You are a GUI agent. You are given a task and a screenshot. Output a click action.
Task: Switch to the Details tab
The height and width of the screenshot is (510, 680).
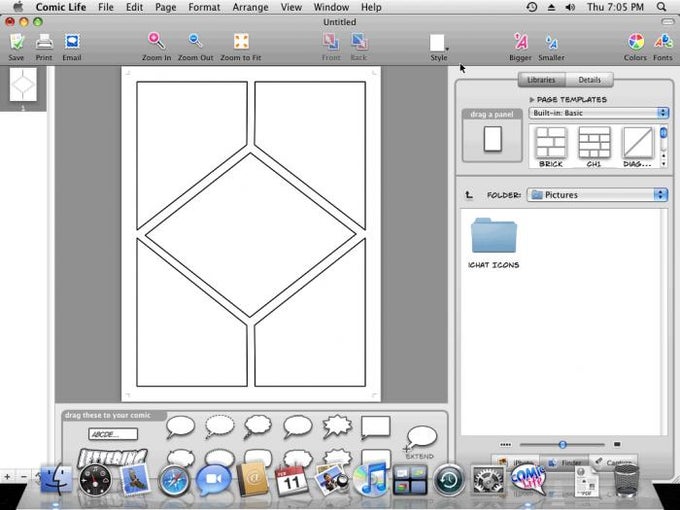tap(589, 80)
